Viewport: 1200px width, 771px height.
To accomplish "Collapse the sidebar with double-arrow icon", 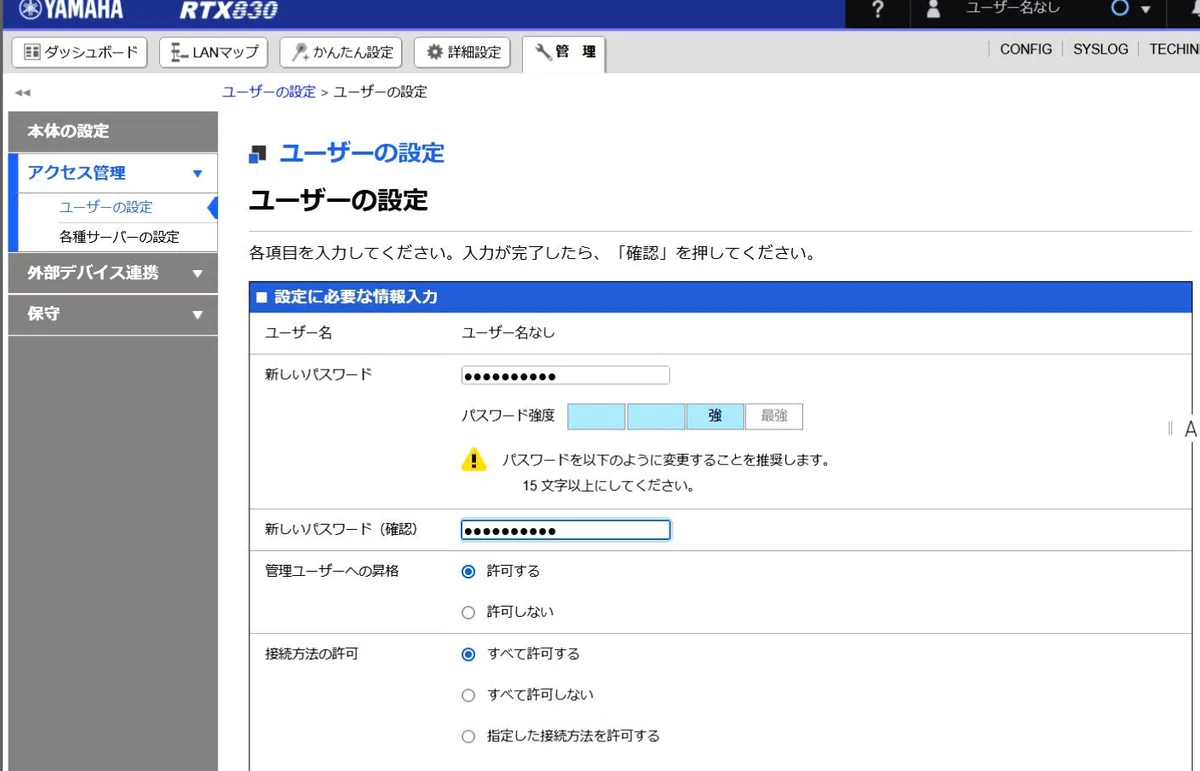I will pyautogui.click(x=22, y=93).
